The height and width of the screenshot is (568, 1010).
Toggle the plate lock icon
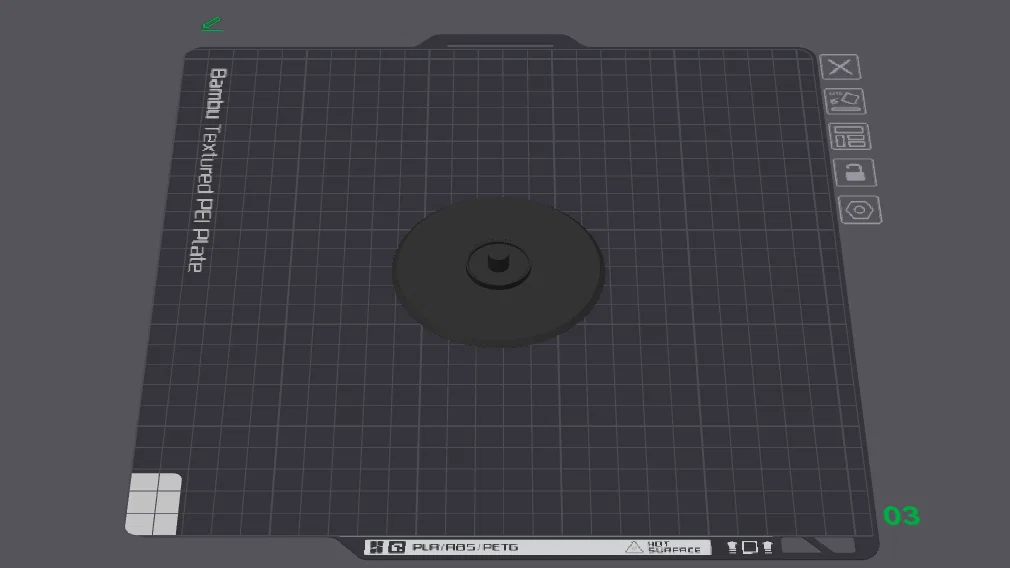(x=855, y=173)
